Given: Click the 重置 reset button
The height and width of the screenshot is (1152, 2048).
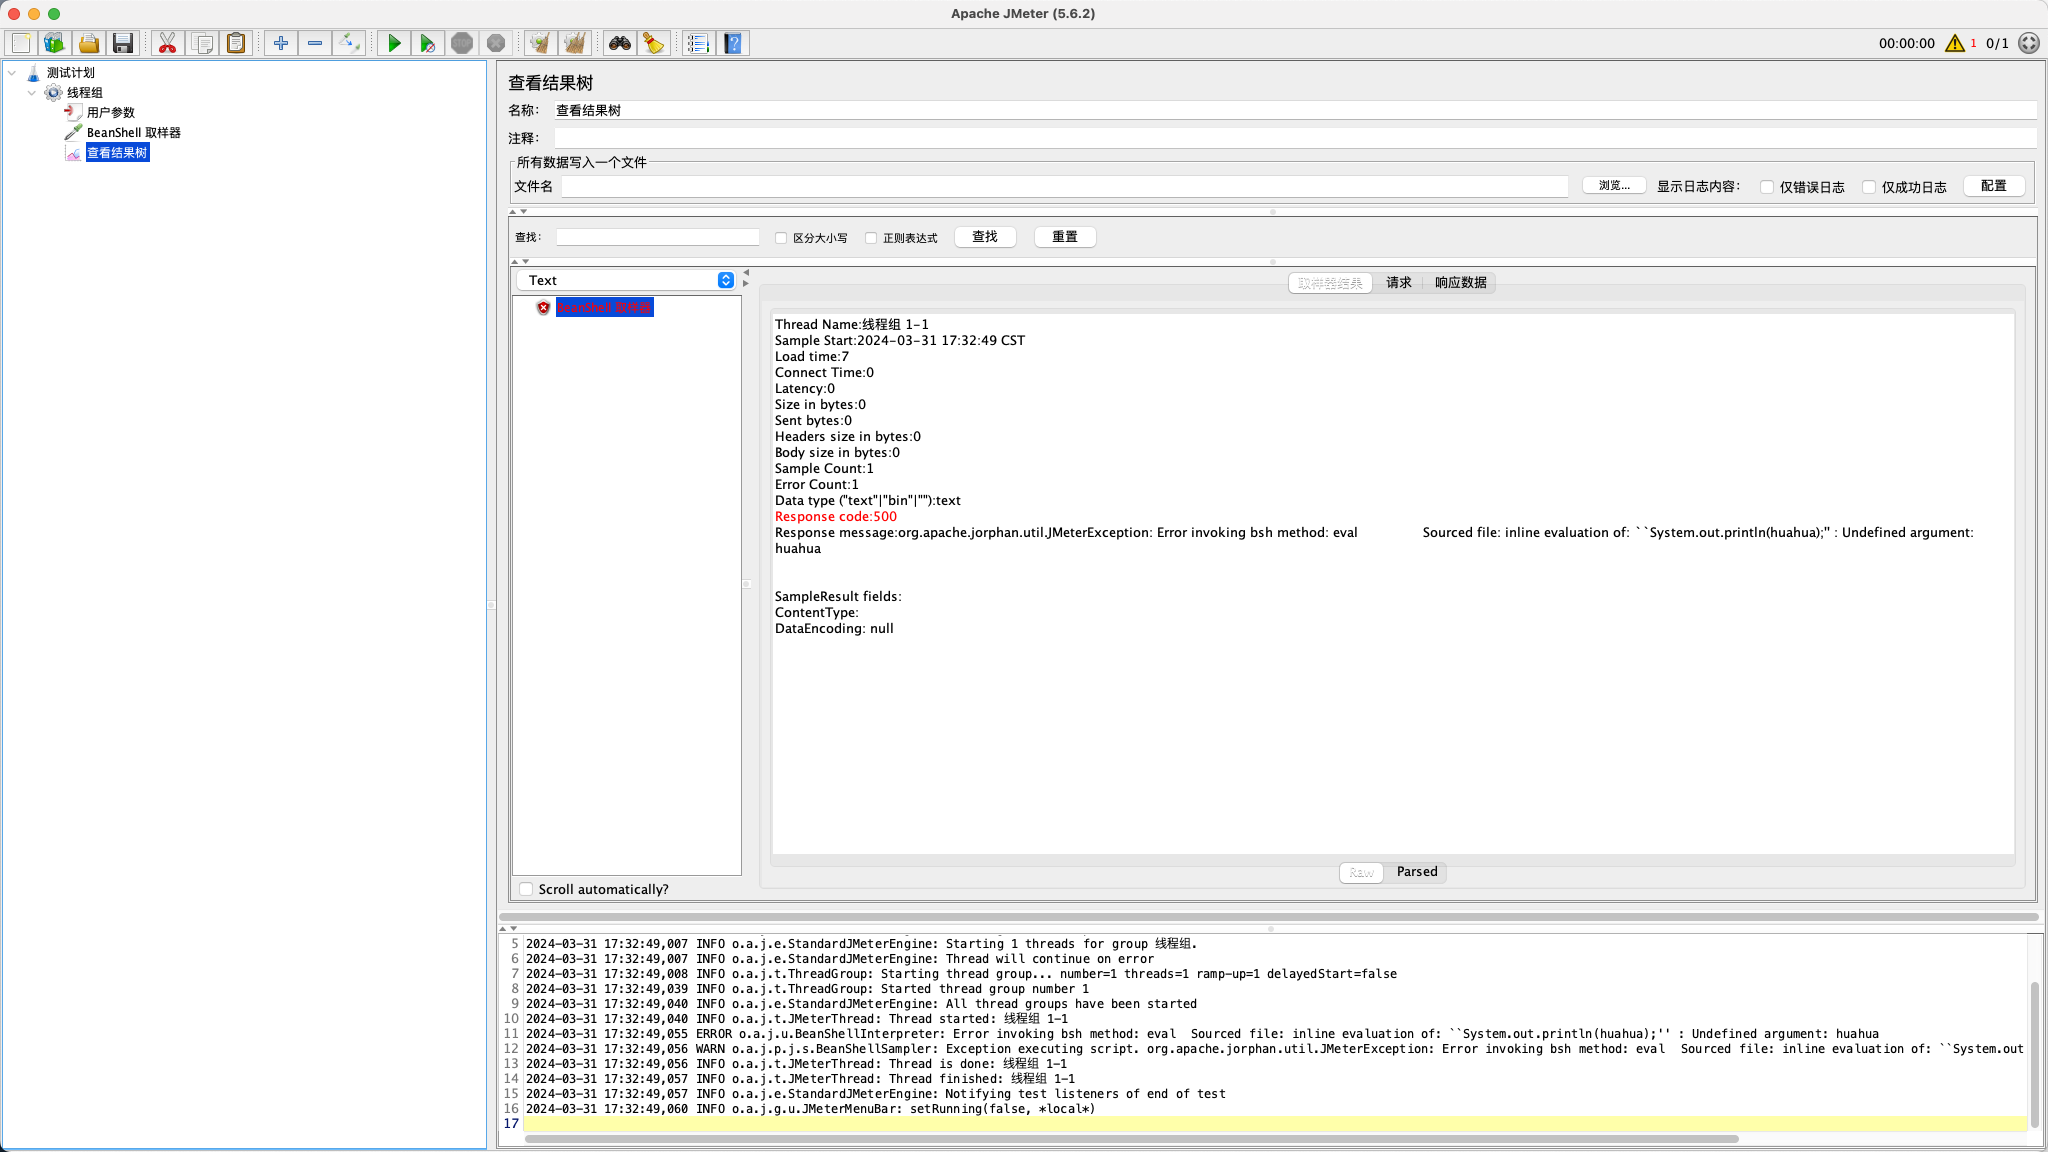Looking at the screenshot, I should 1065,237.
